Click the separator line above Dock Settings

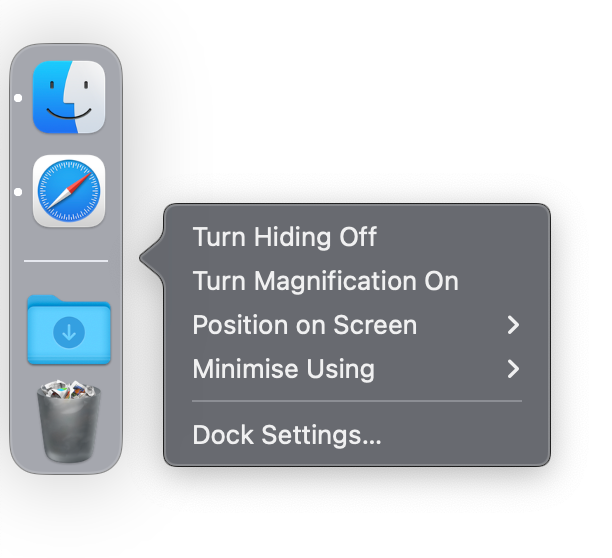[357, 401]
